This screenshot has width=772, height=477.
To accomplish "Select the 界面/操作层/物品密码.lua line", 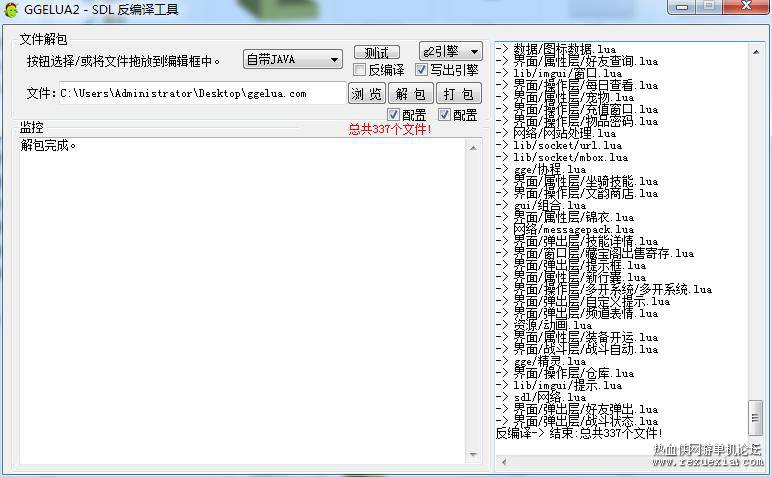I will click(x=577, y=121).
